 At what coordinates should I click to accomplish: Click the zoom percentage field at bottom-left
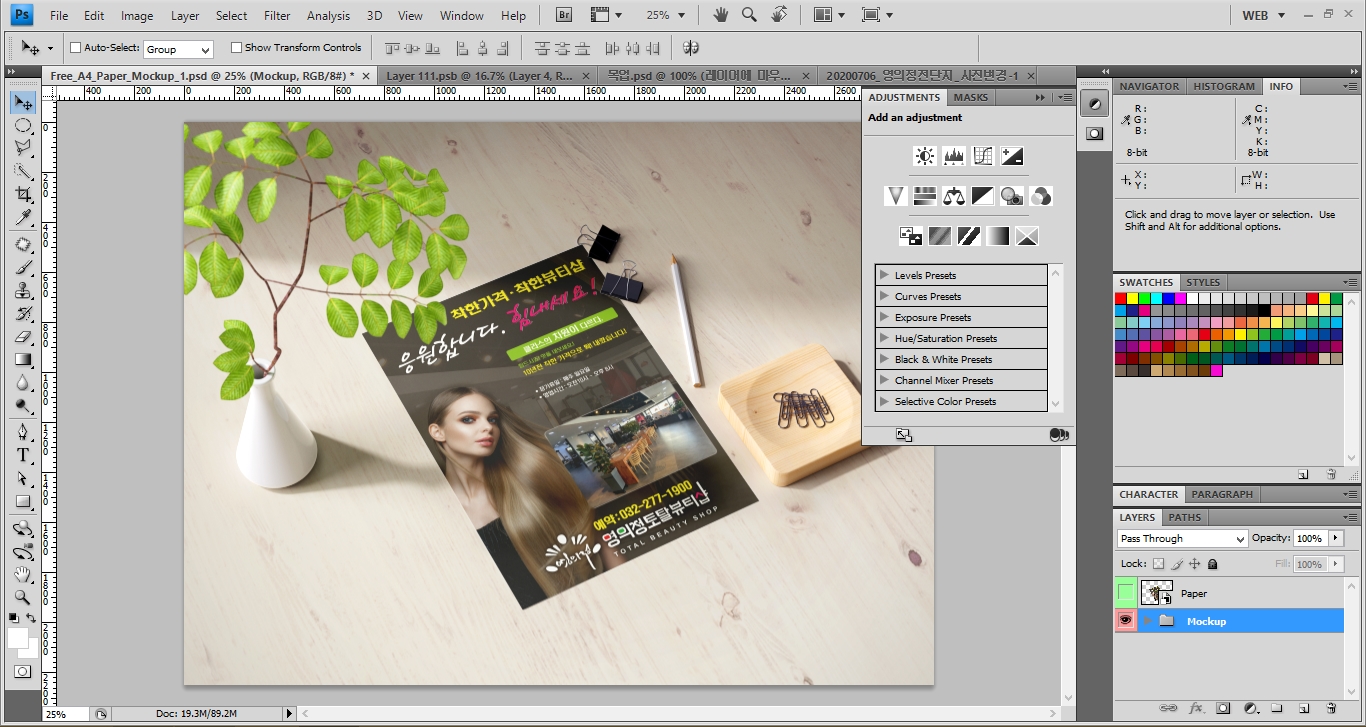coord(66,714)
